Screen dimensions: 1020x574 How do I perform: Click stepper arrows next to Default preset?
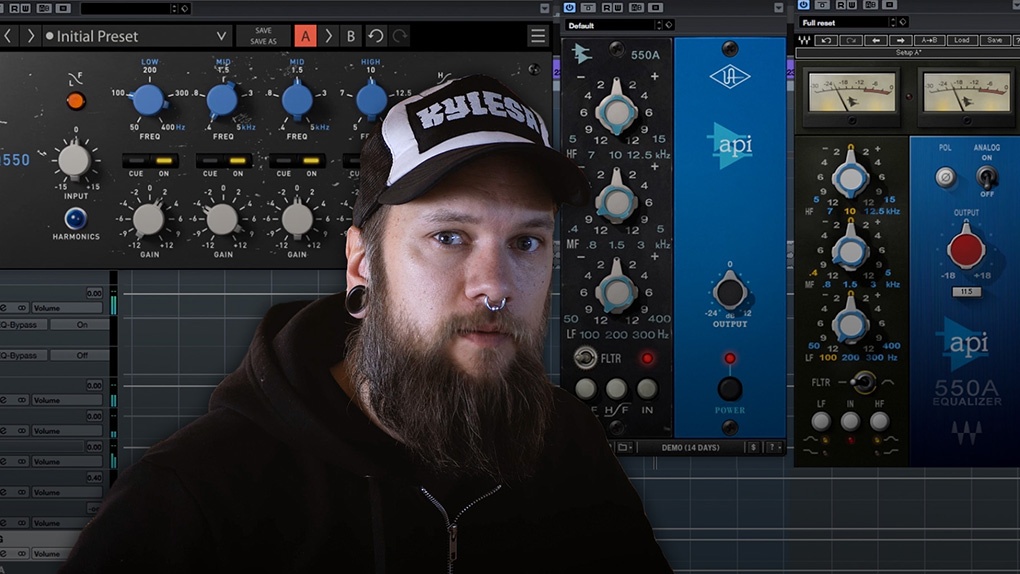point(658,25)
